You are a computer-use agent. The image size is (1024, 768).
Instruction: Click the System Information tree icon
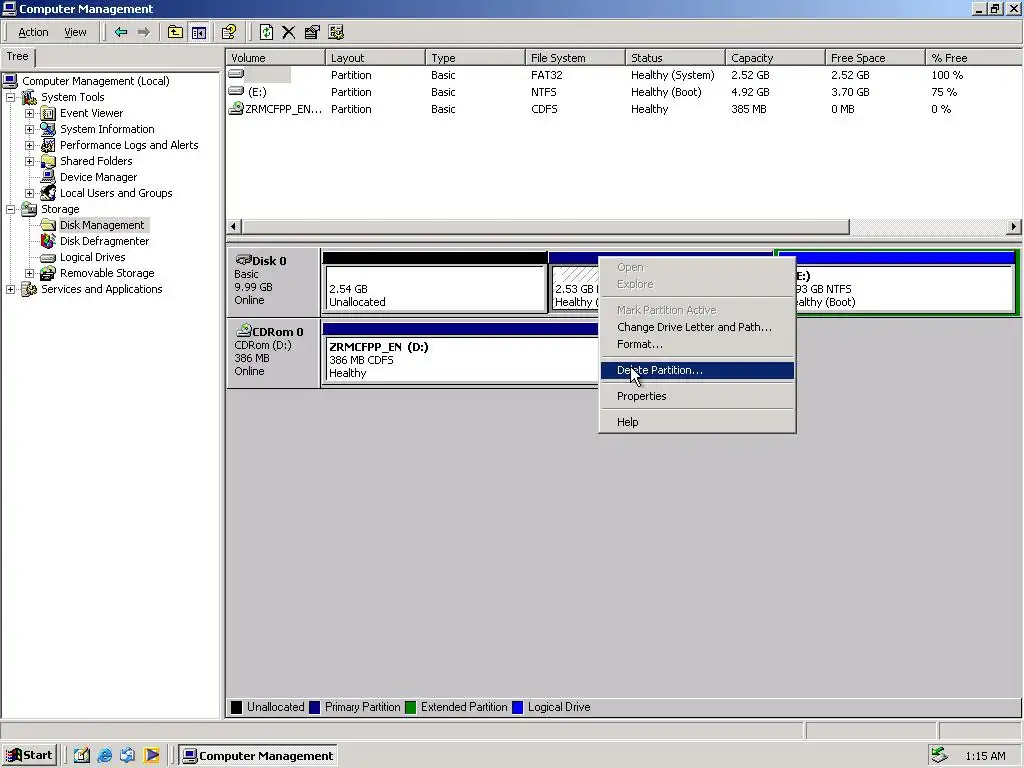tap(48, 129)
